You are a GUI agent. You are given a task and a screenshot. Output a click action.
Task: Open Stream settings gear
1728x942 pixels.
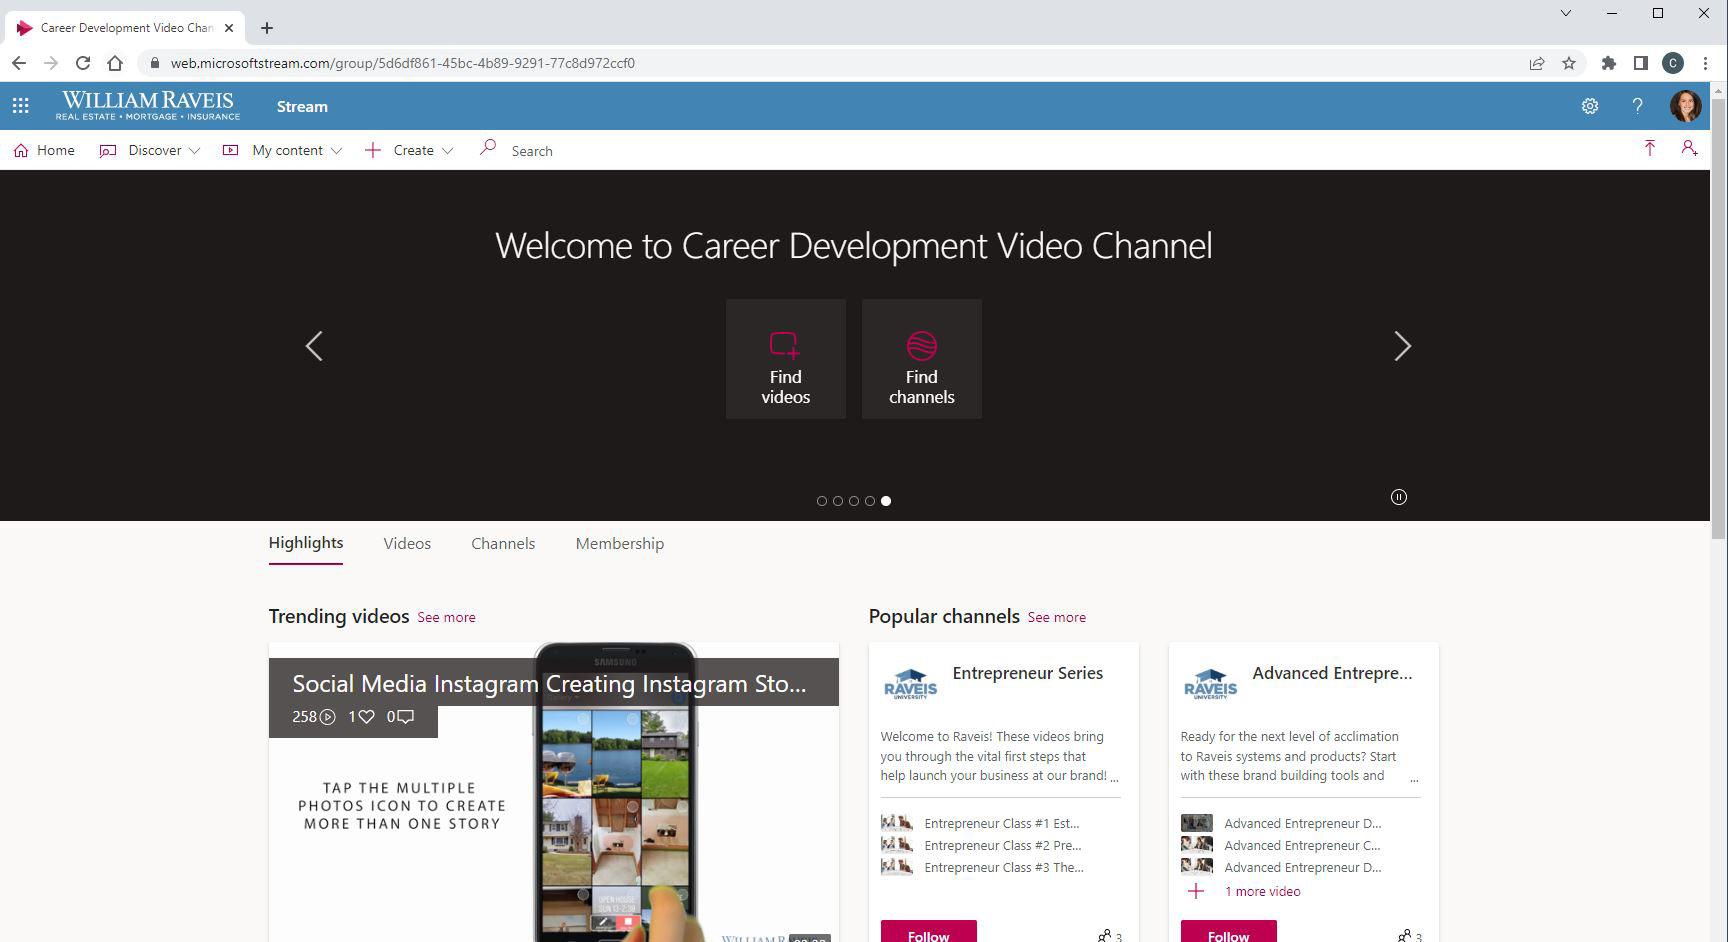1590,106
